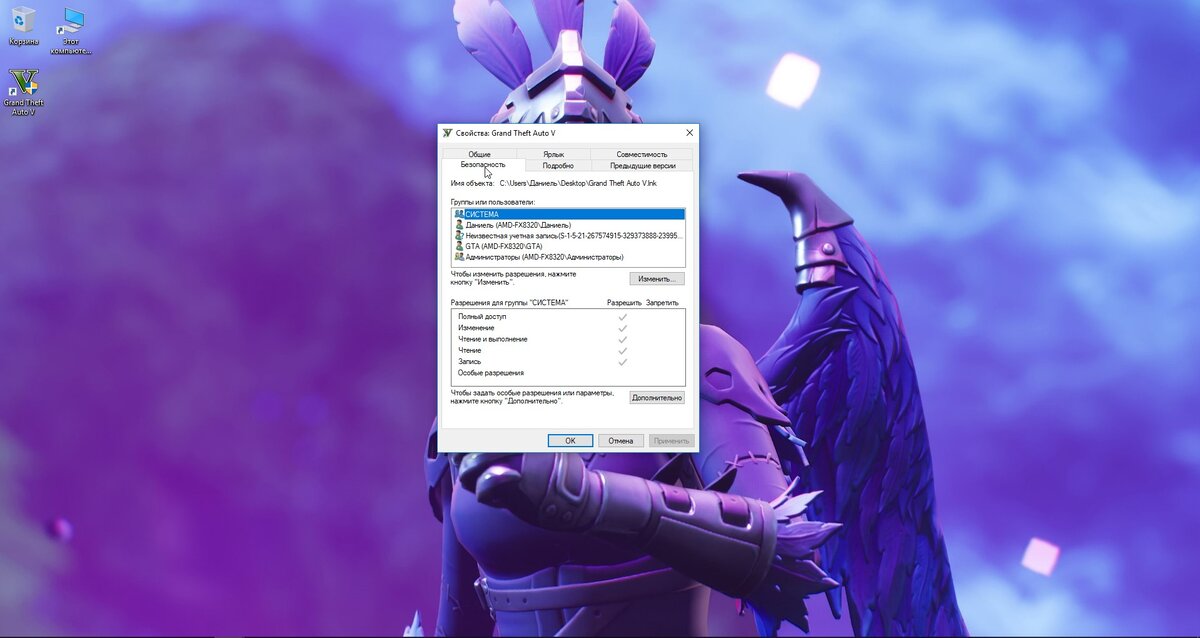Select the СИСТЕМА entry in the users list

[x=568, y=214]
